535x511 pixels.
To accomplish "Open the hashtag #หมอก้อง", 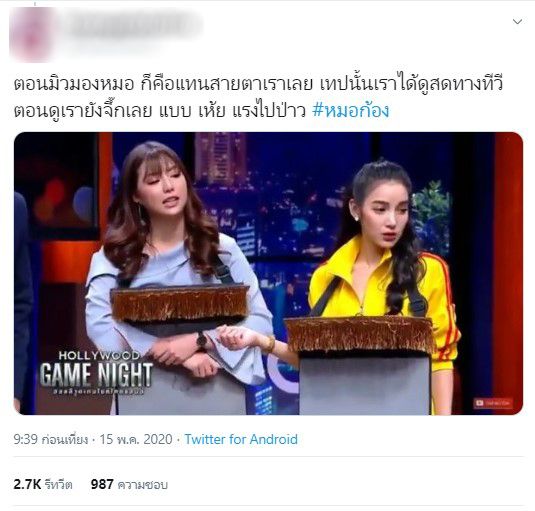I will pyautogui.click(x=350, y=111).
